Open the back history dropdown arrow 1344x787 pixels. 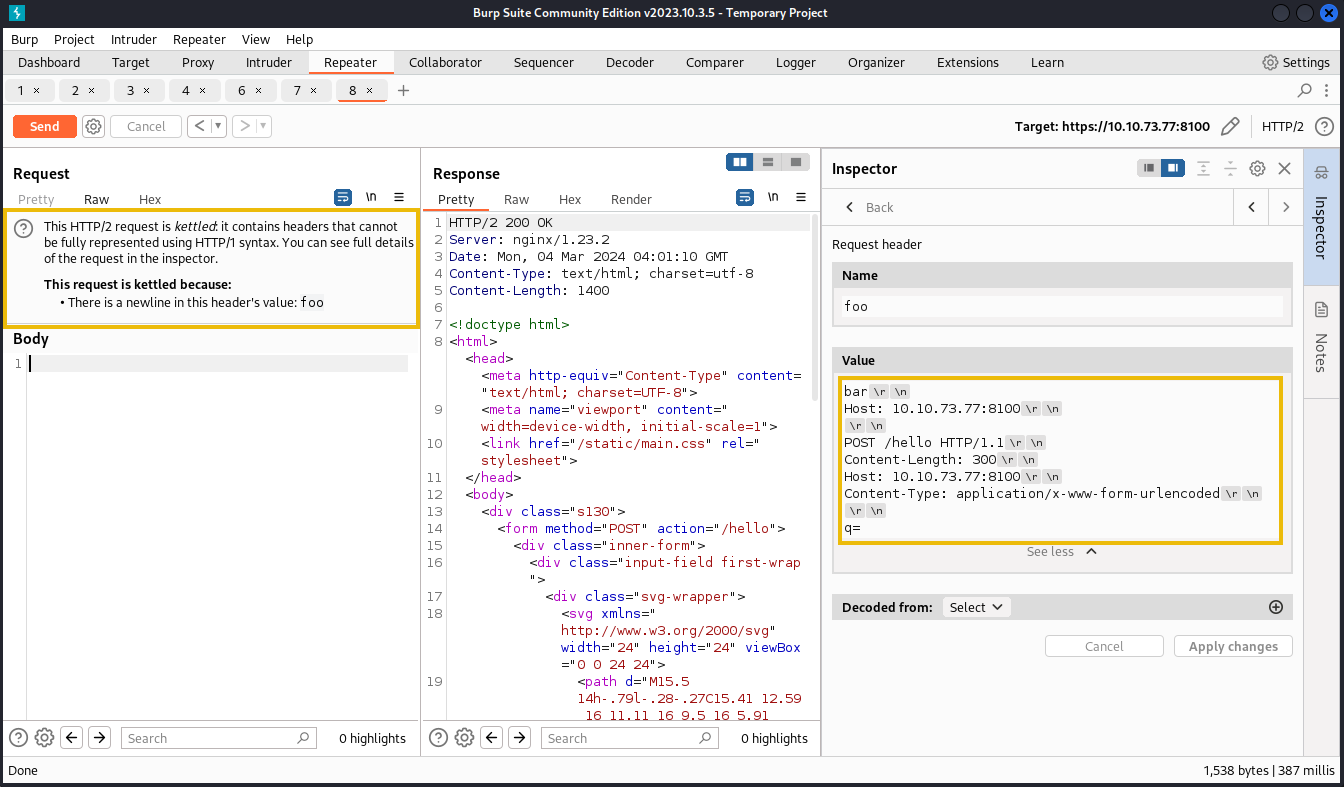pos(218,127)
